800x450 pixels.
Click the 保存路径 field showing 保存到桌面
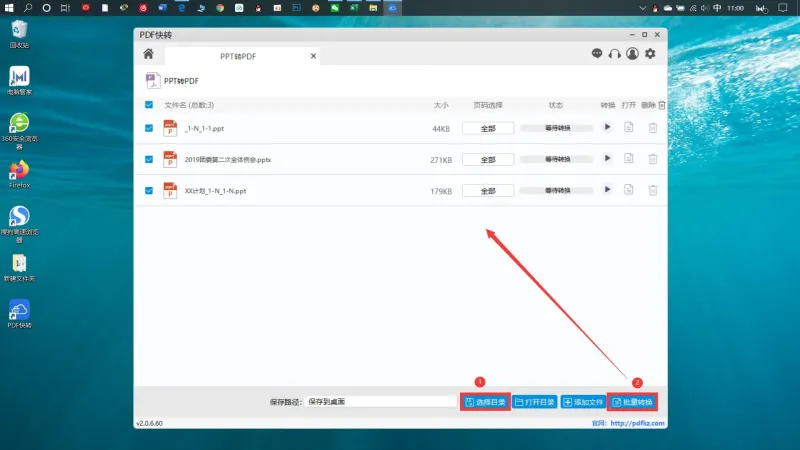point(381,402)
